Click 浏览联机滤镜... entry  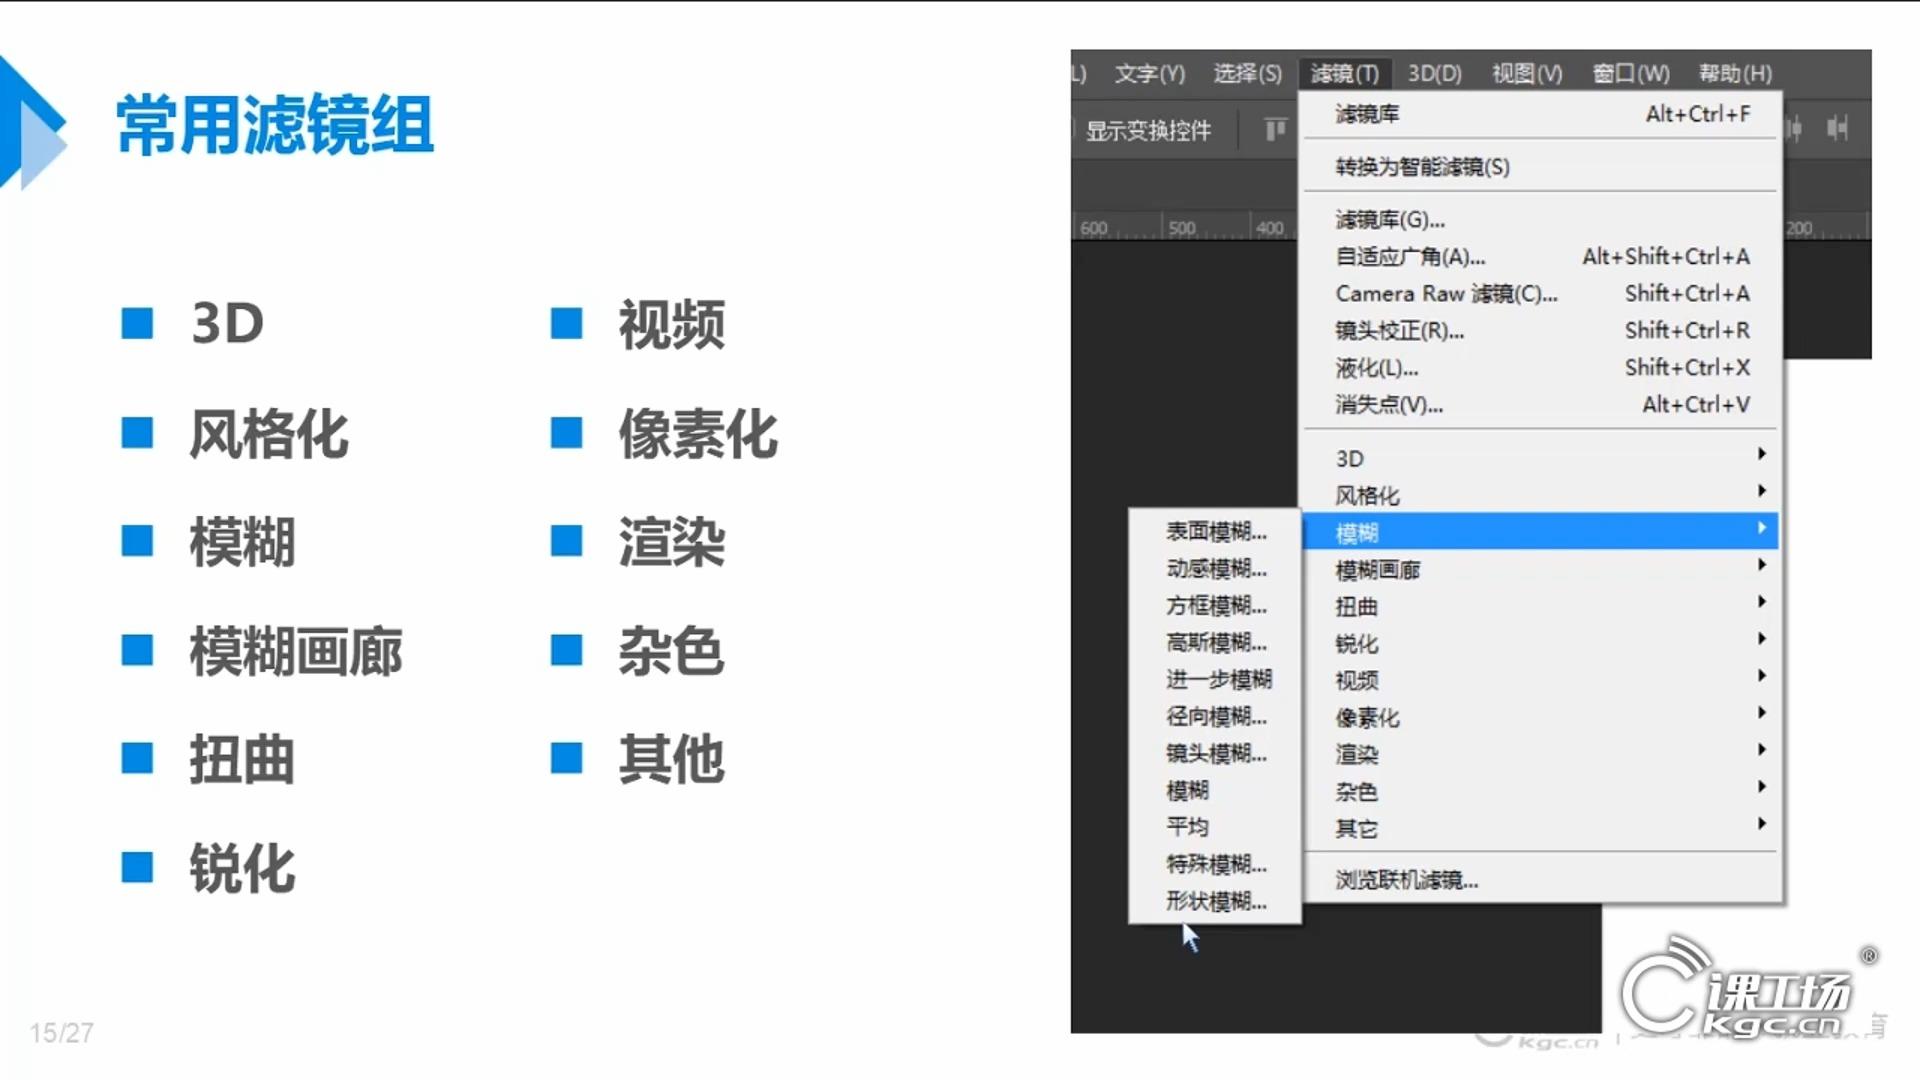coord(1541,880)
